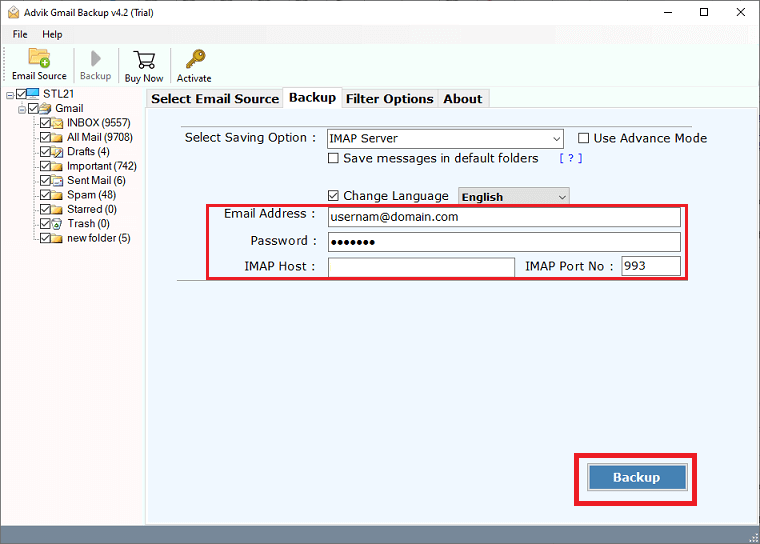
Task: Enable Use Advance Mode checkbox
Action: (x=584, y=138)
